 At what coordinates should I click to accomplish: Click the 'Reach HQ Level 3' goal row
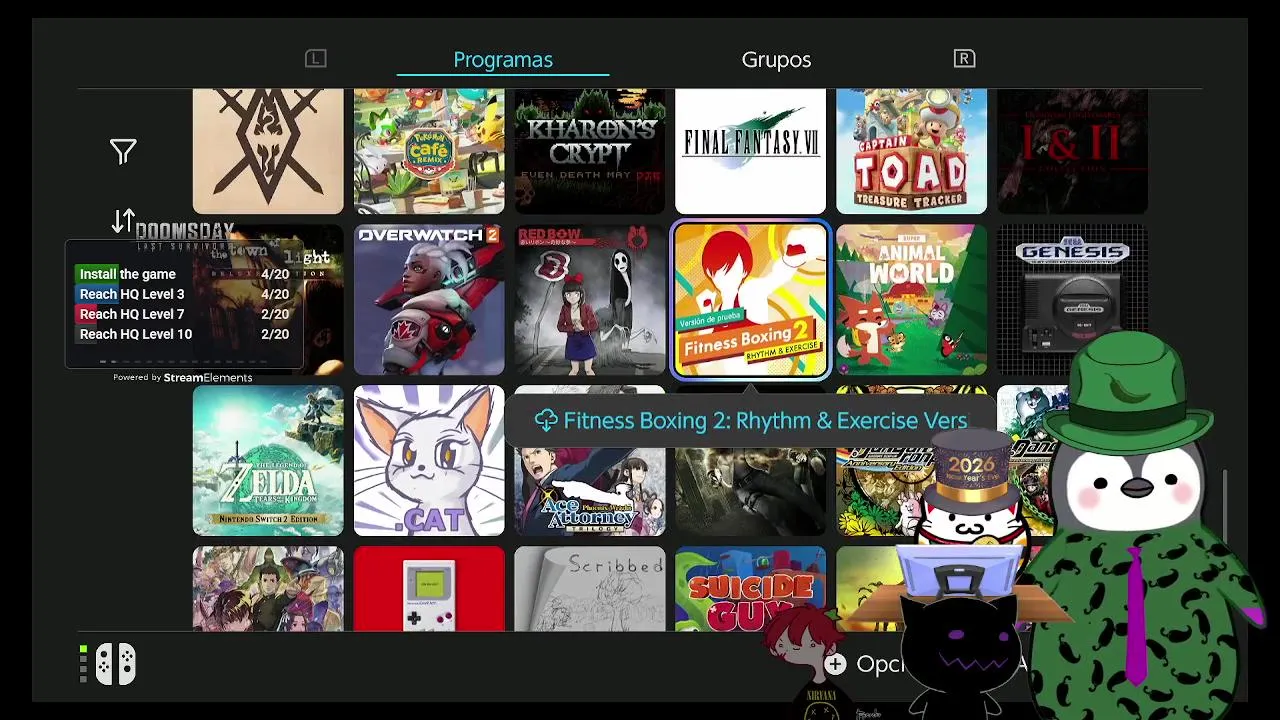tap(184, 294)
